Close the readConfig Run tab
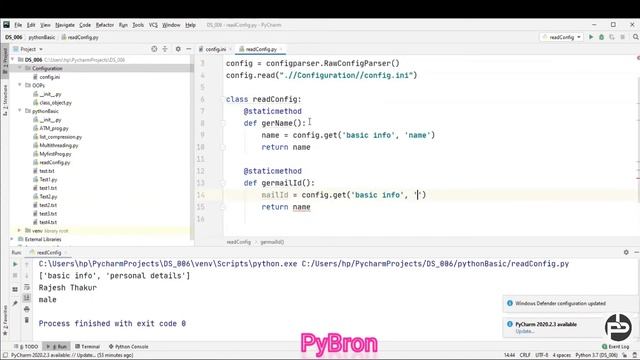640x360 pixels. coord(65,253)
